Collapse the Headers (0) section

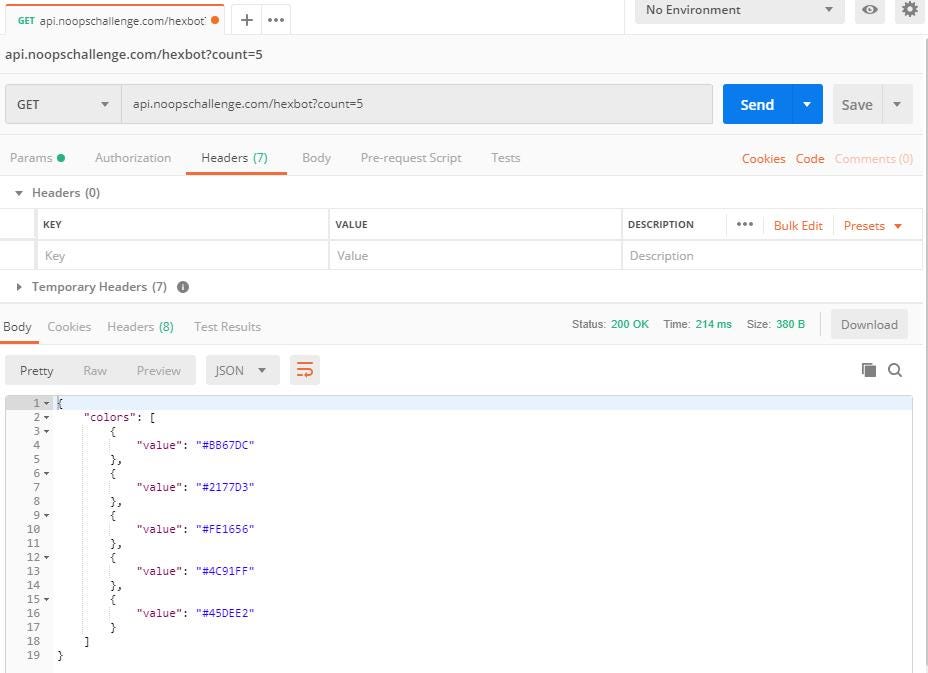[19, 193]
